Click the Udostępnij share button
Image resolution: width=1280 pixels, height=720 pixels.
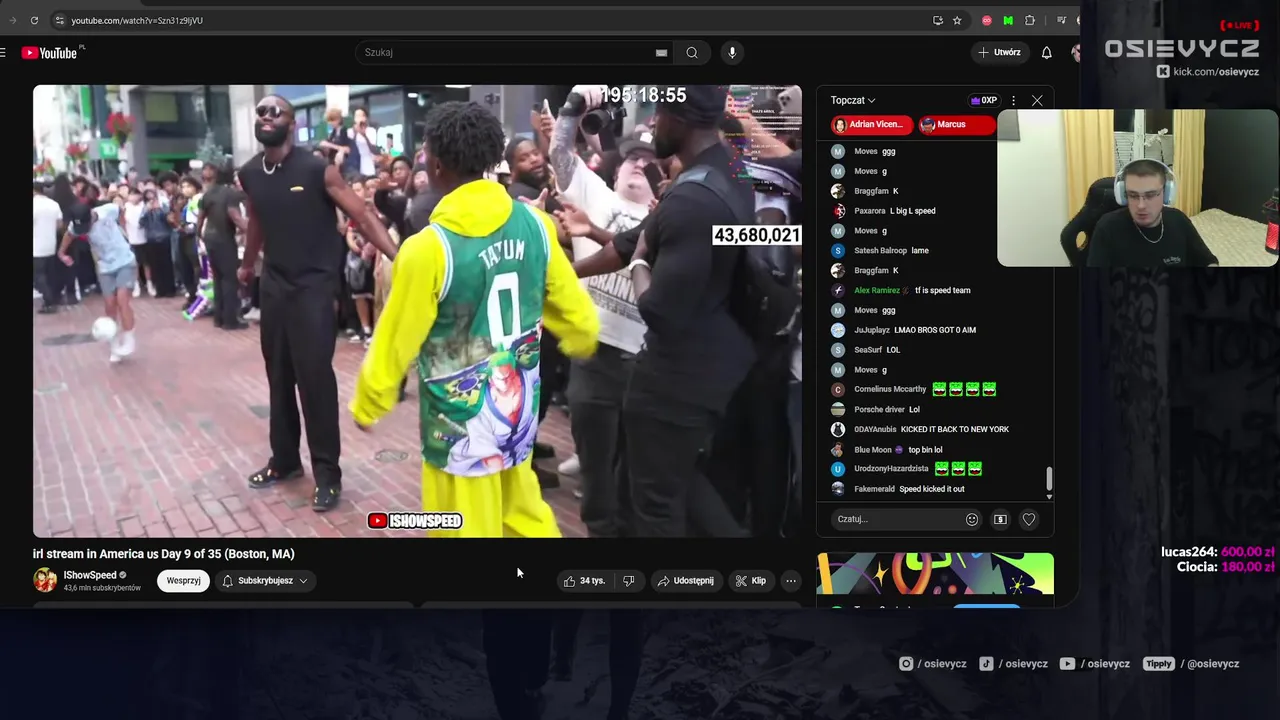click(x=685, y=580)
